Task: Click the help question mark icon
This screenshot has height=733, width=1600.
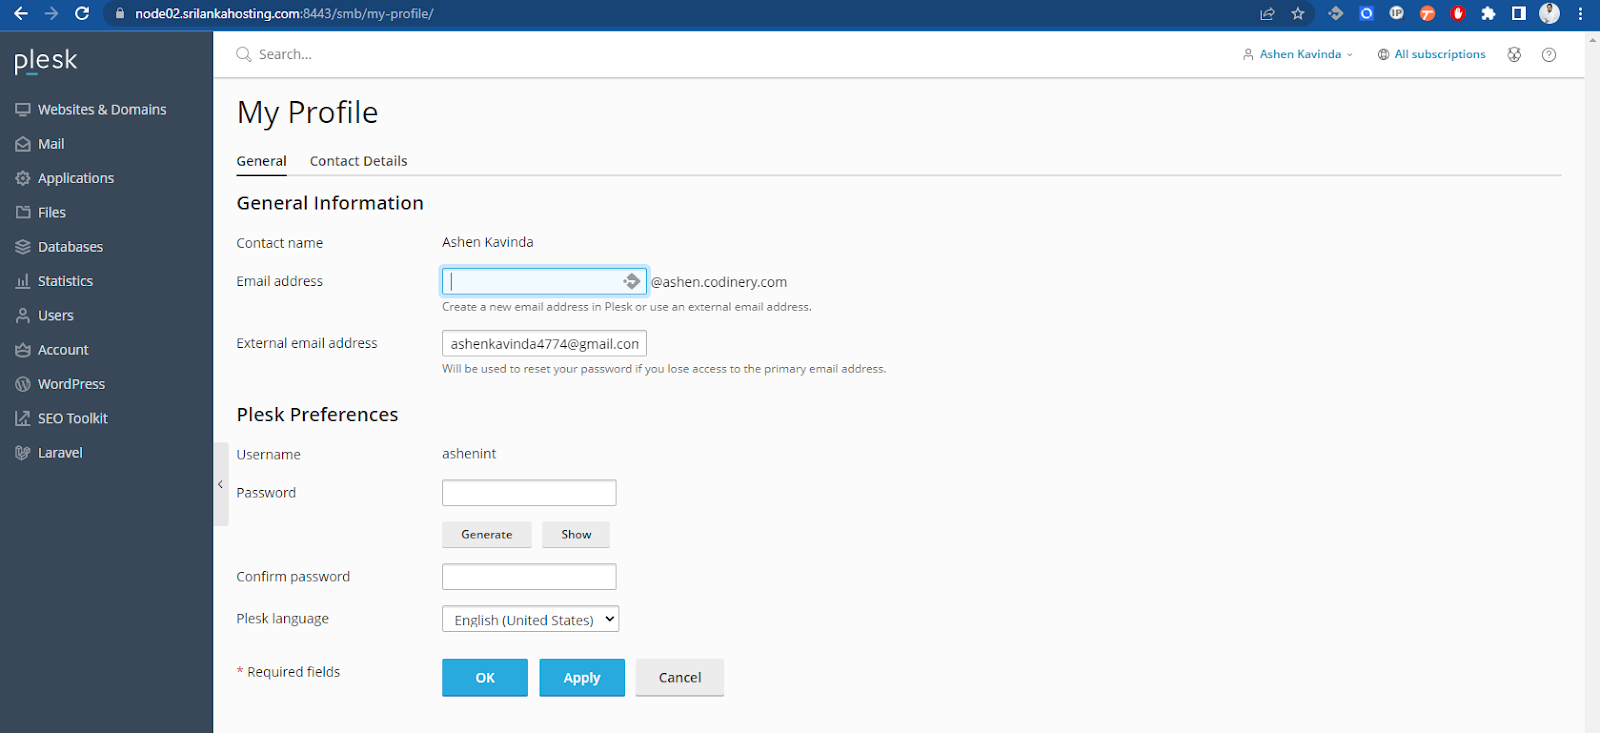Action: (x=1549, y=55)
